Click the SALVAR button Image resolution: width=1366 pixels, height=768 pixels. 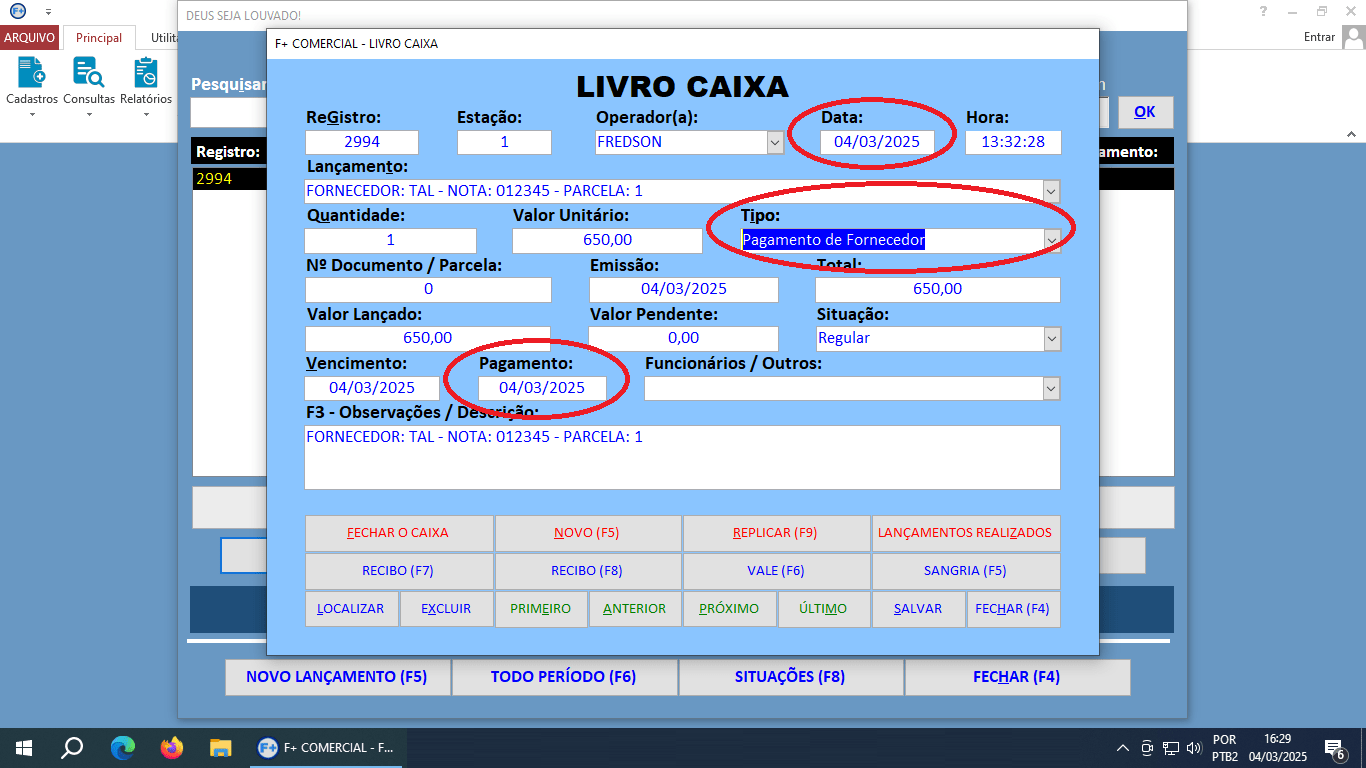pos(918,609)
